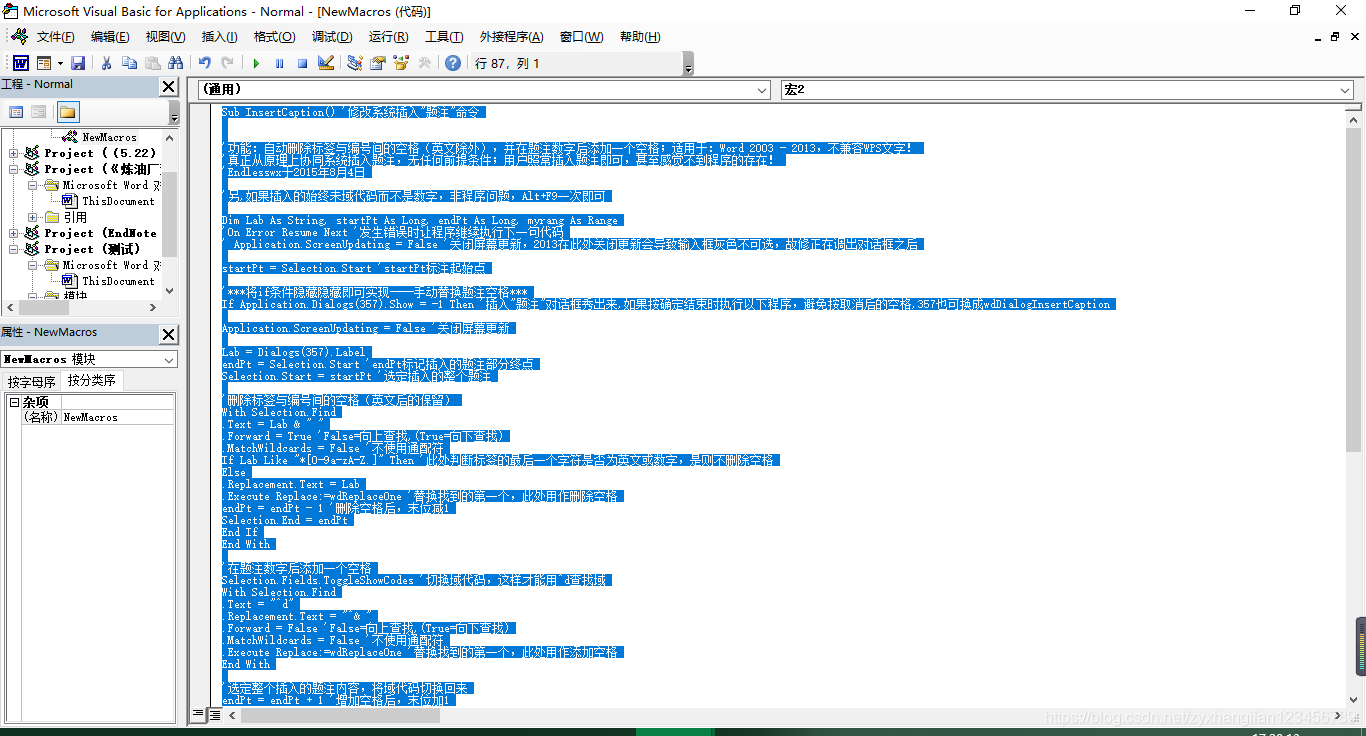The height and width of the screenshot is (736, 1366).
Task: Click the code window horizontal scrollbar
Action: pos(783,715)
